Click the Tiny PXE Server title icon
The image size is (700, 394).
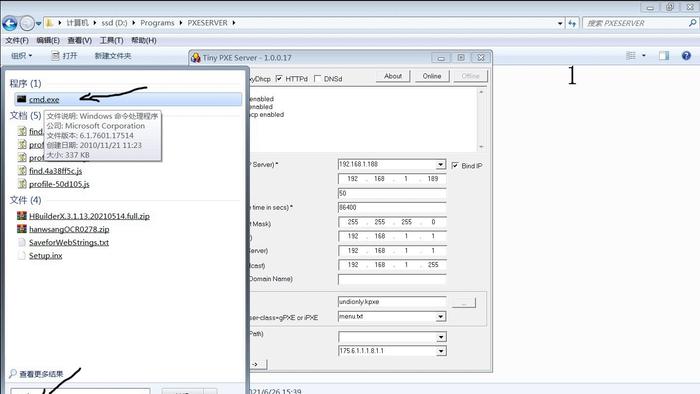196,58
